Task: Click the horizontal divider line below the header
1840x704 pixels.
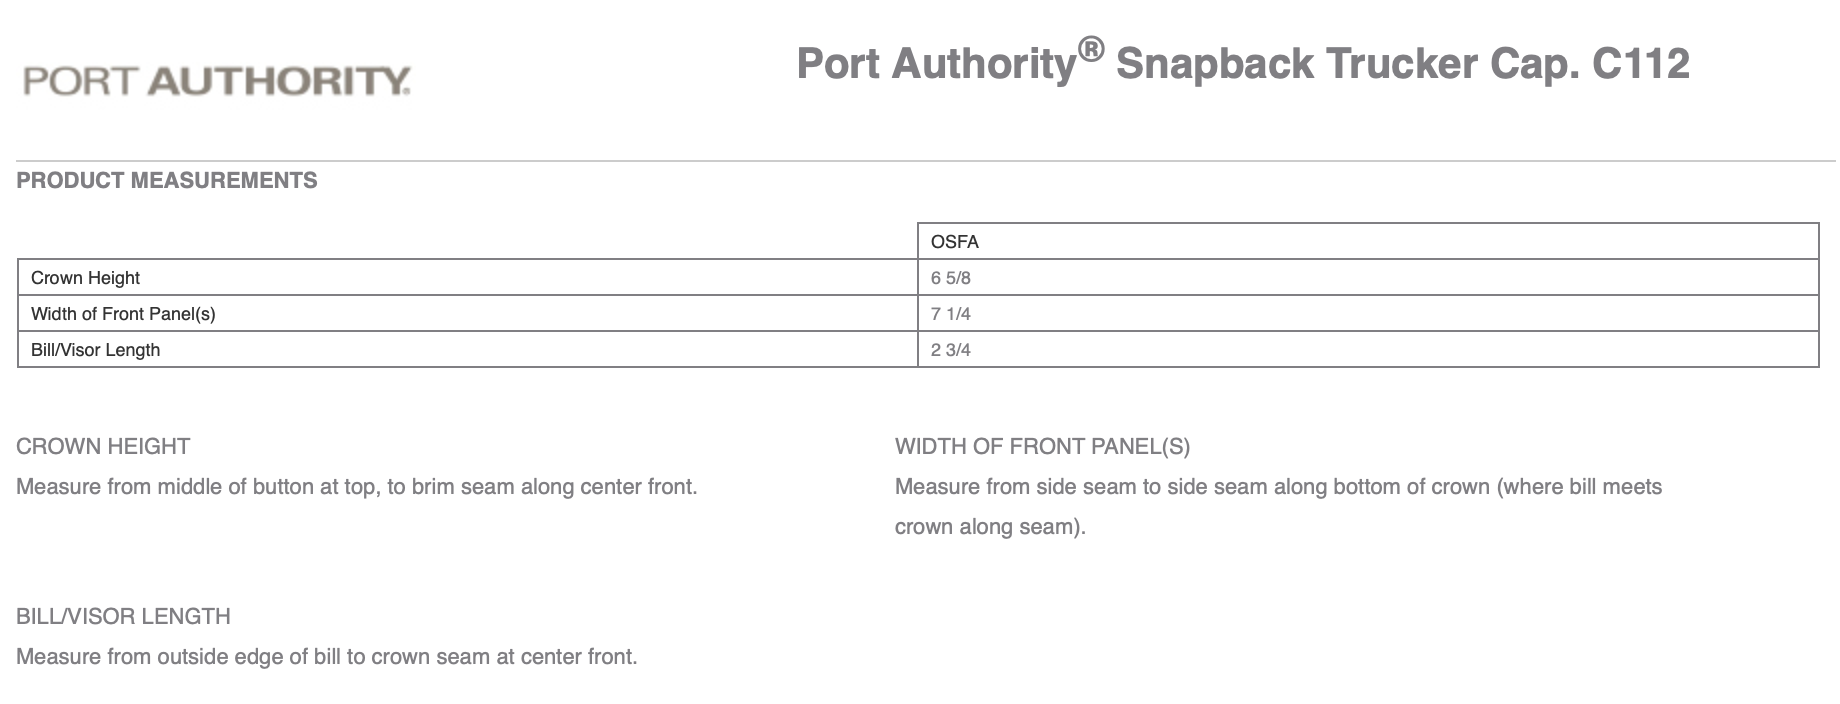Action: click(925, 160)
